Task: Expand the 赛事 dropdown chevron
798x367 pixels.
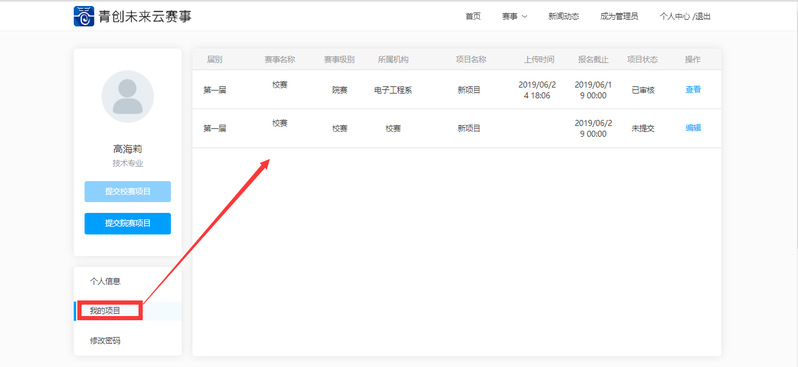Action: click(525, 17)
